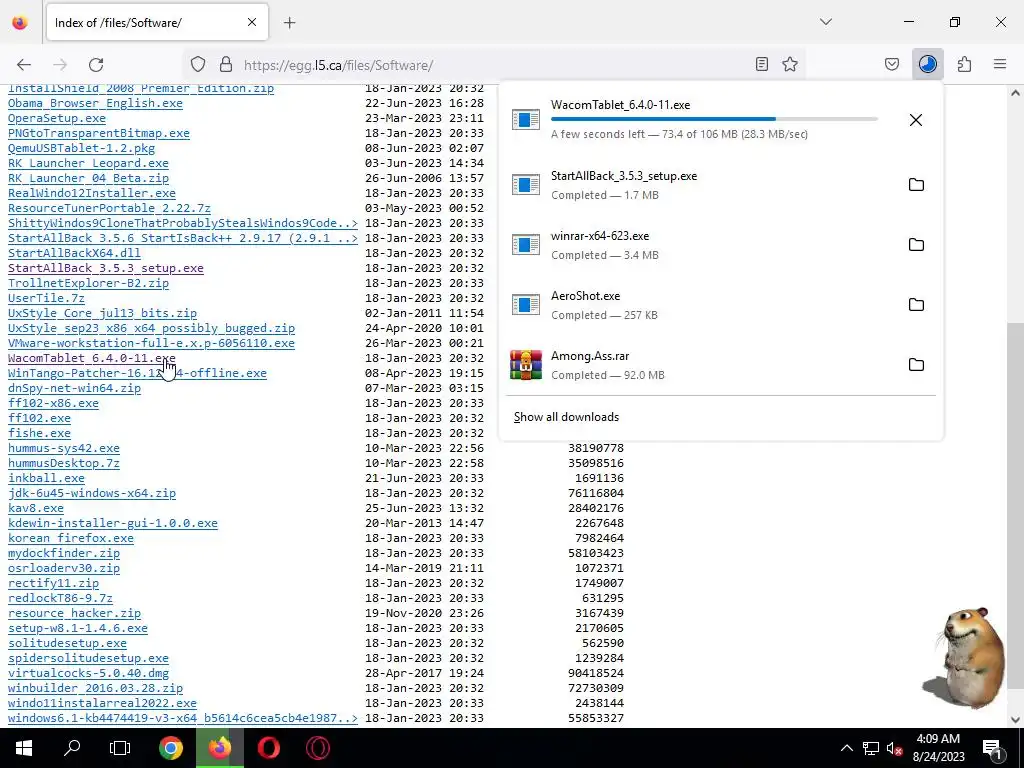Open Task View on taskbar
The image size is (1024, 768).
point(120,748)
